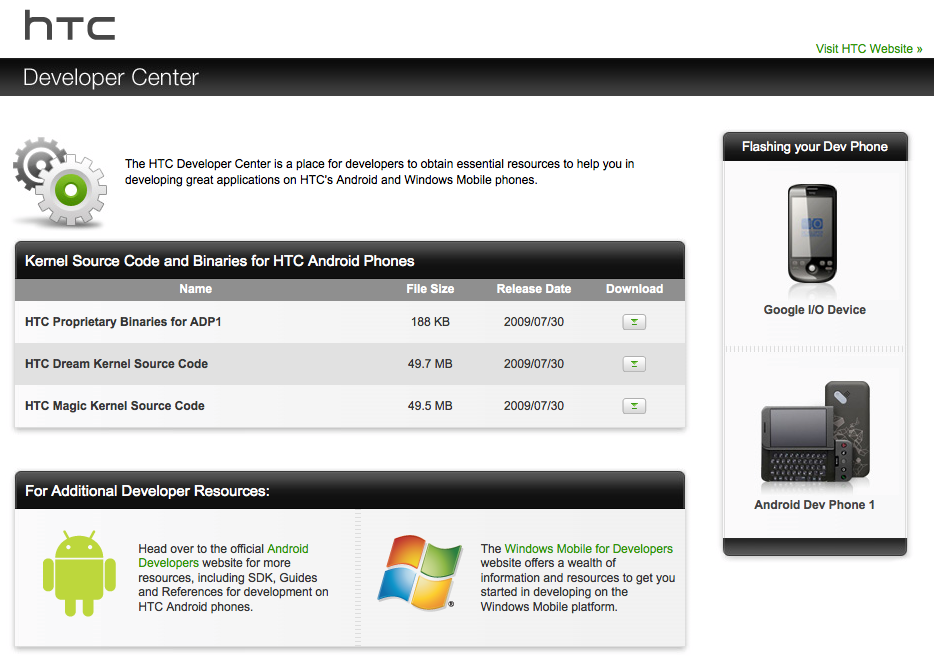Click the File Size column header

pyautogui.click(x=430, y=289)
